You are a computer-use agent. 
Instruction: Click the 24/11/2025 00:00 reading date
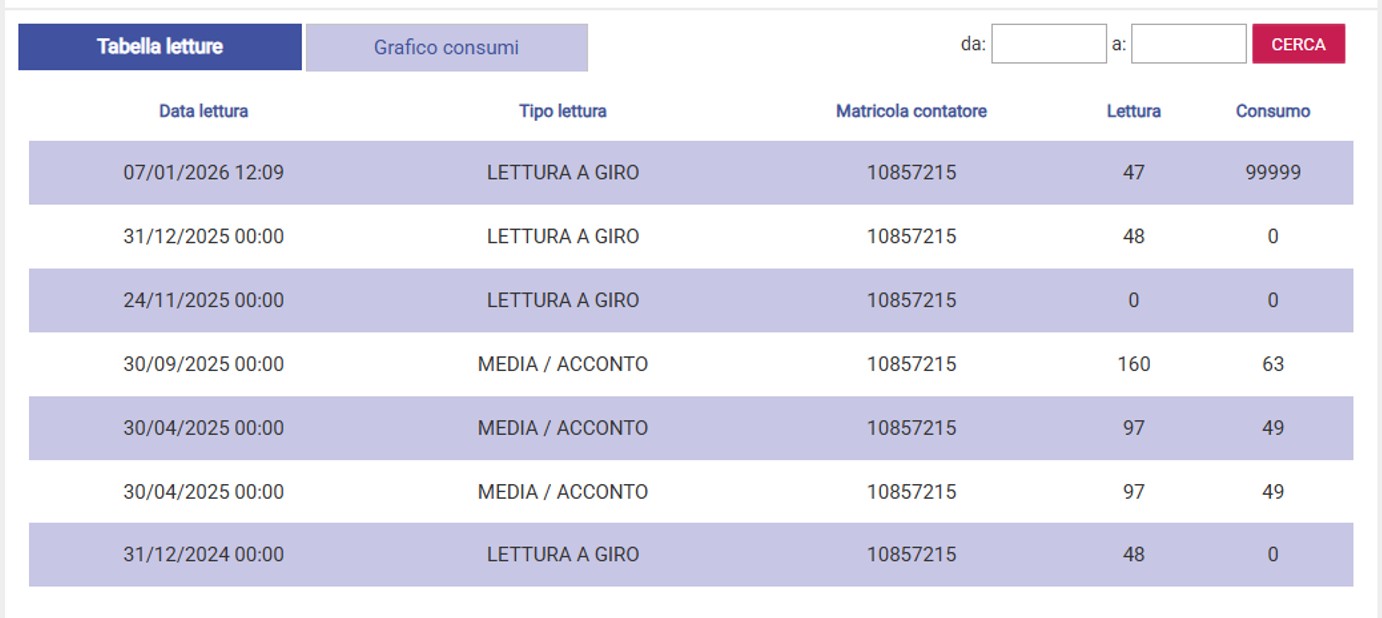pos(203,300)
